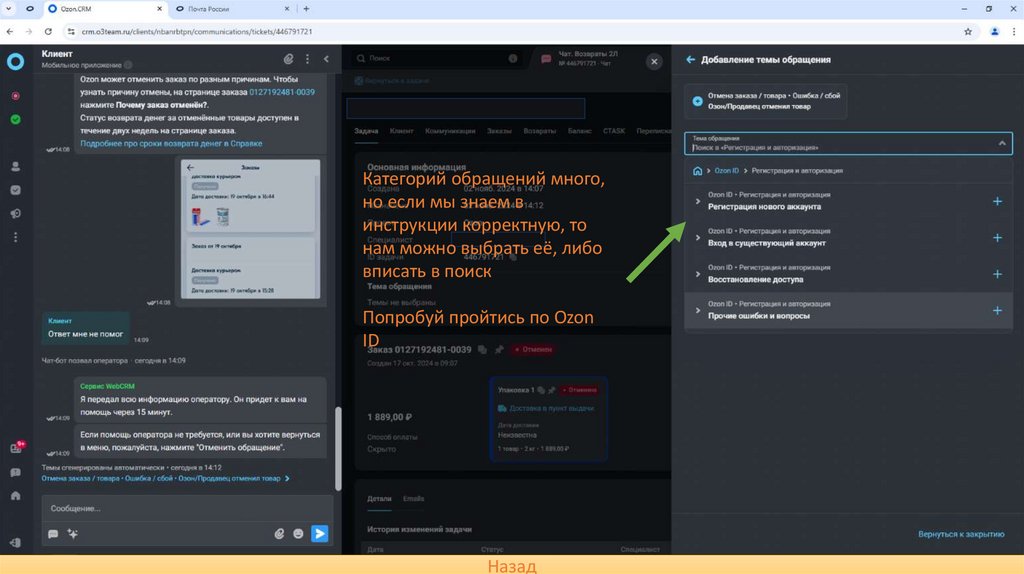Click 'Доставка в пункт выдачи' in package card
This screenshot has height=574, width=1024.
coord(551,408)
